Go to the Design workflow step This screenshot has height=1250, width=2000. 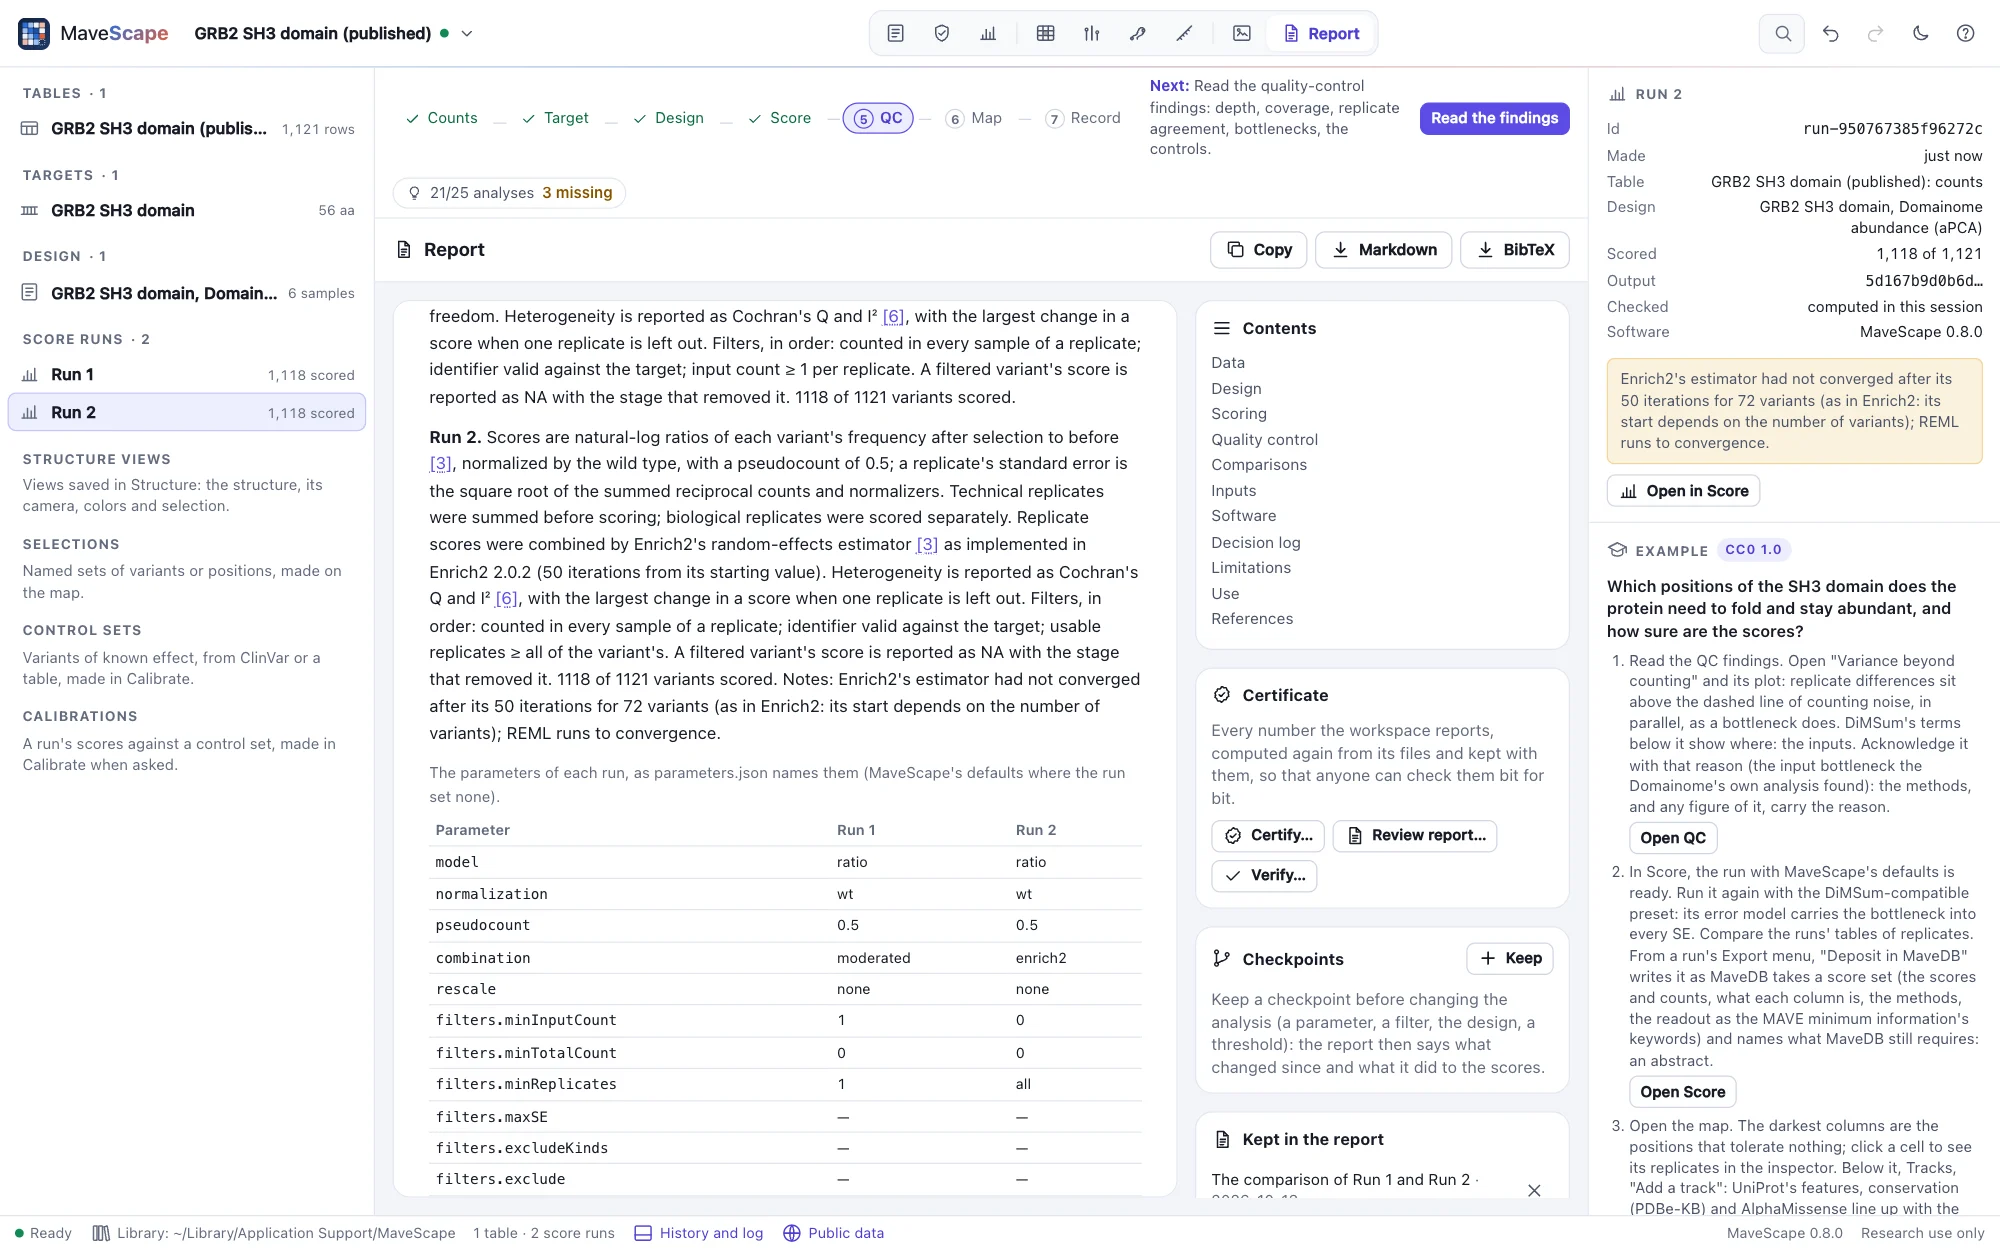click(x=668, y=118)
